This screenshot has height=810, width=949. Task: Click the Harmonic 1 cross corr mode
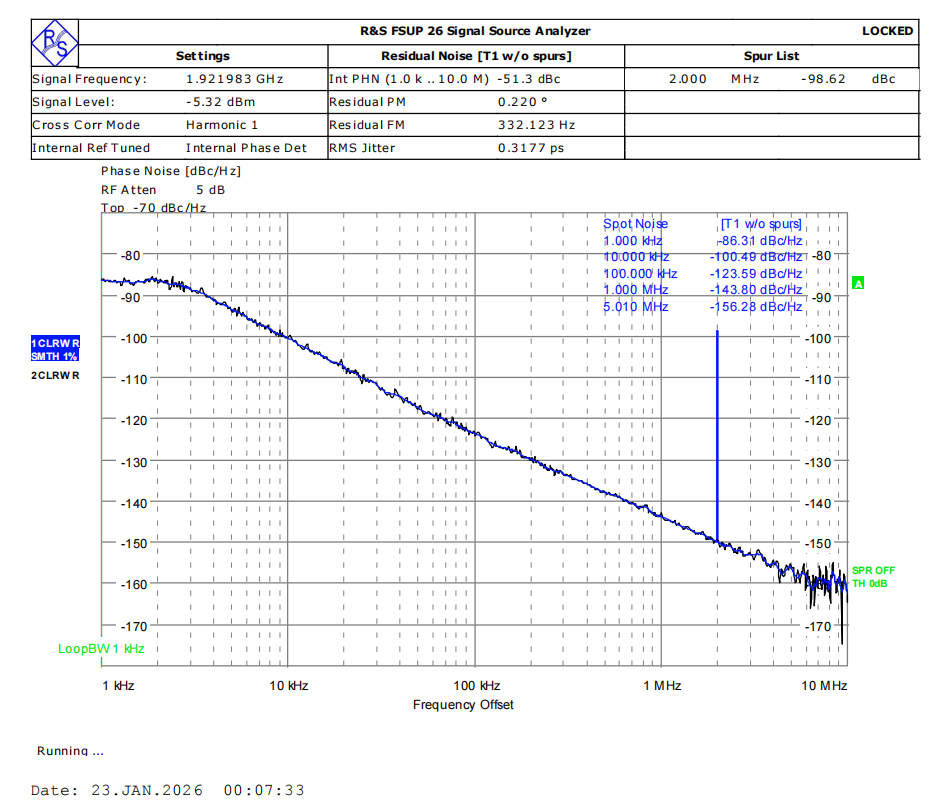pyautogui.click(x=221, y=125)
